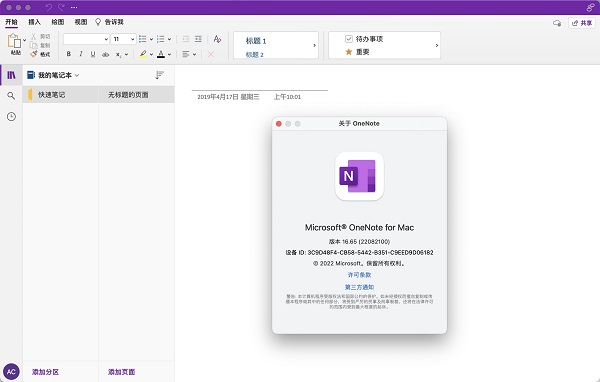Click the Undo arrow in title bar
Image resolution: width=600 pixels, height=382 pixels.
49,7
